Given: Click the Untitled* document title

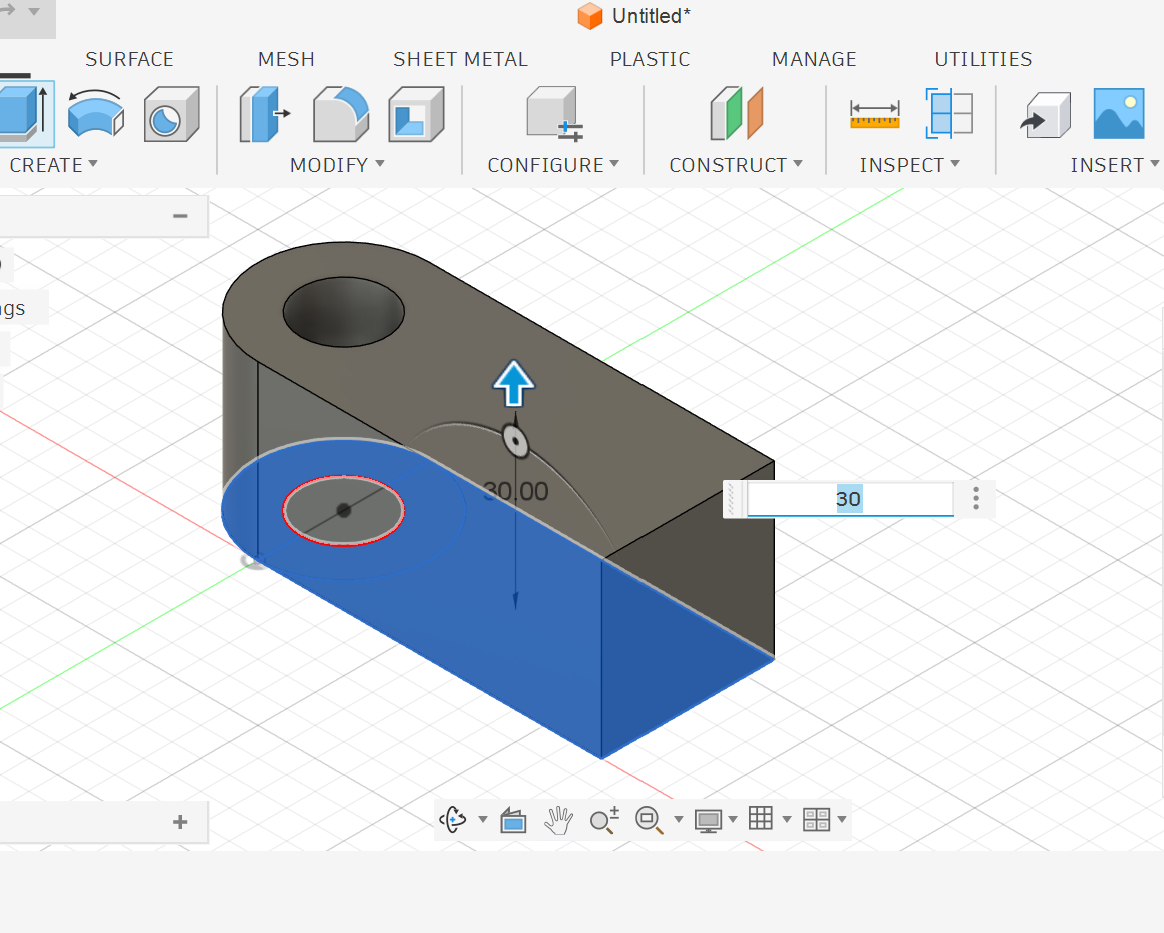Looking at the screenshot, I should [651, 16].
